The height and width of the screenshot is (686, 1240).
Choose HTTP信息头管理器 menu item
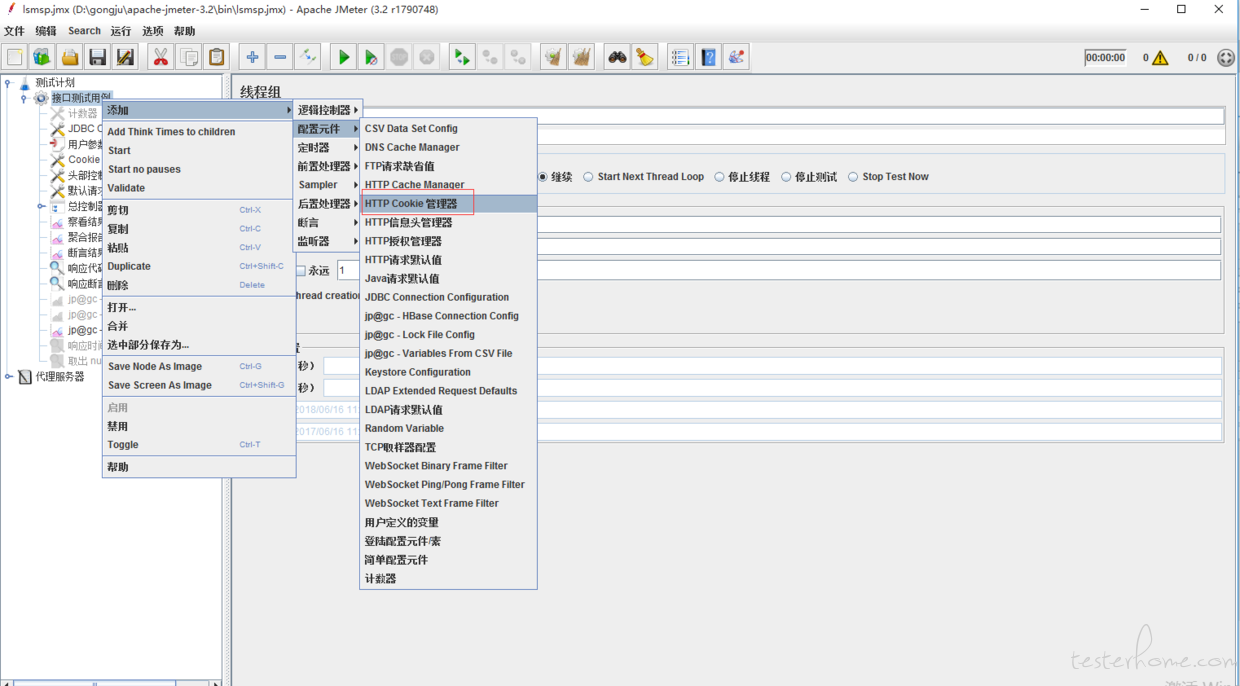pos(448,223)
